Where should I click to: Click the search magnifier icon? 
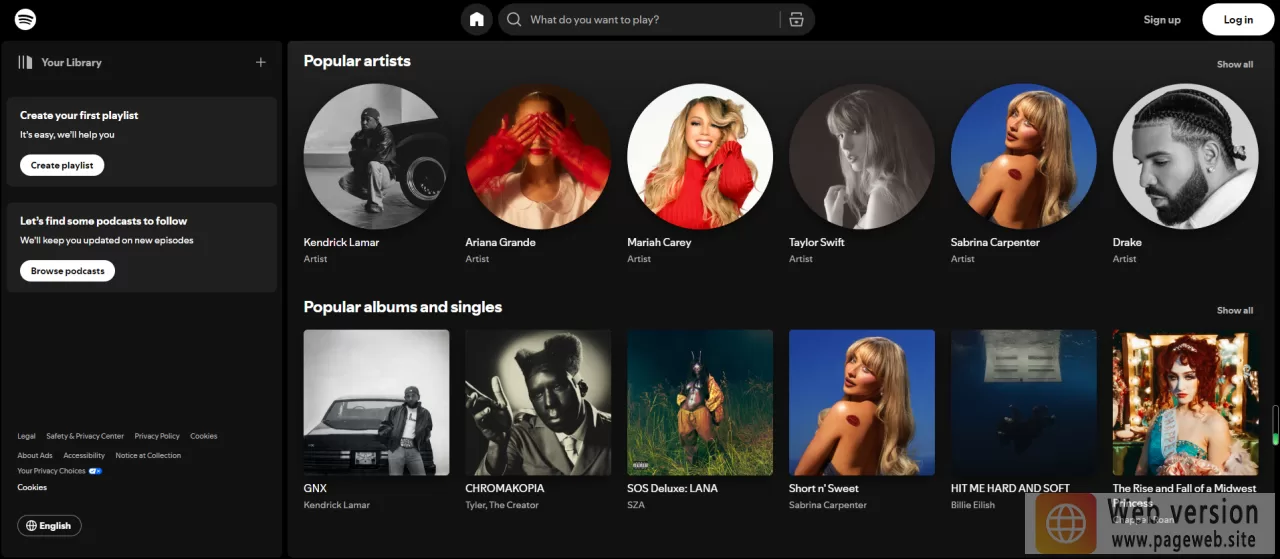[x=514, y=20]
